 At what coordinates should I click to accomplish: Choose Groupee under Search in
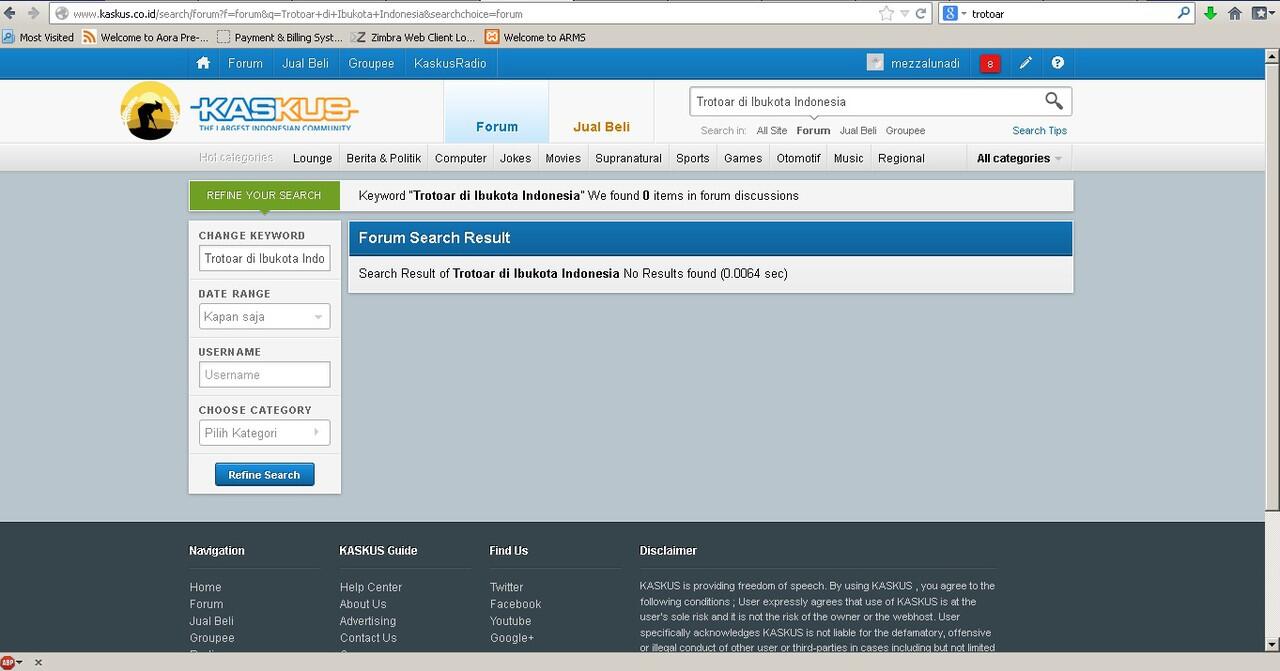pos(905,131)
